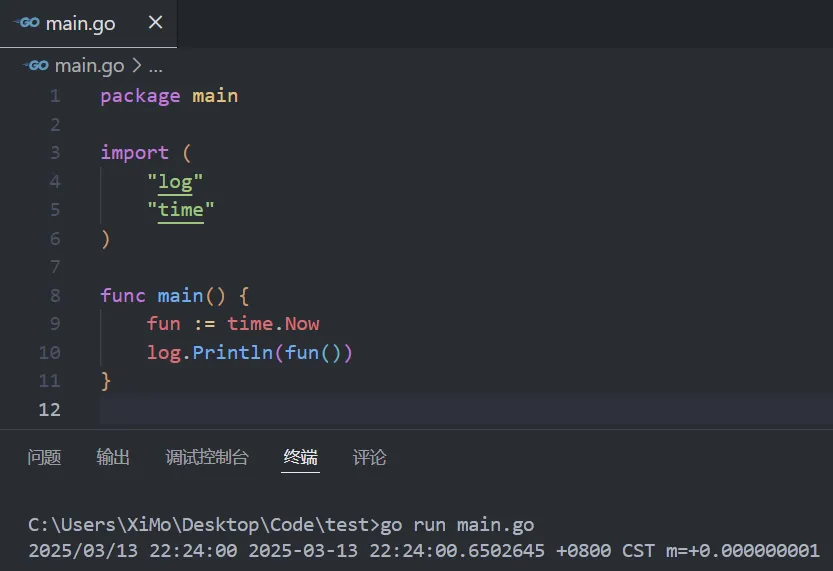
Task: Place cursor on empty line 12
Action: pos(400,409)
